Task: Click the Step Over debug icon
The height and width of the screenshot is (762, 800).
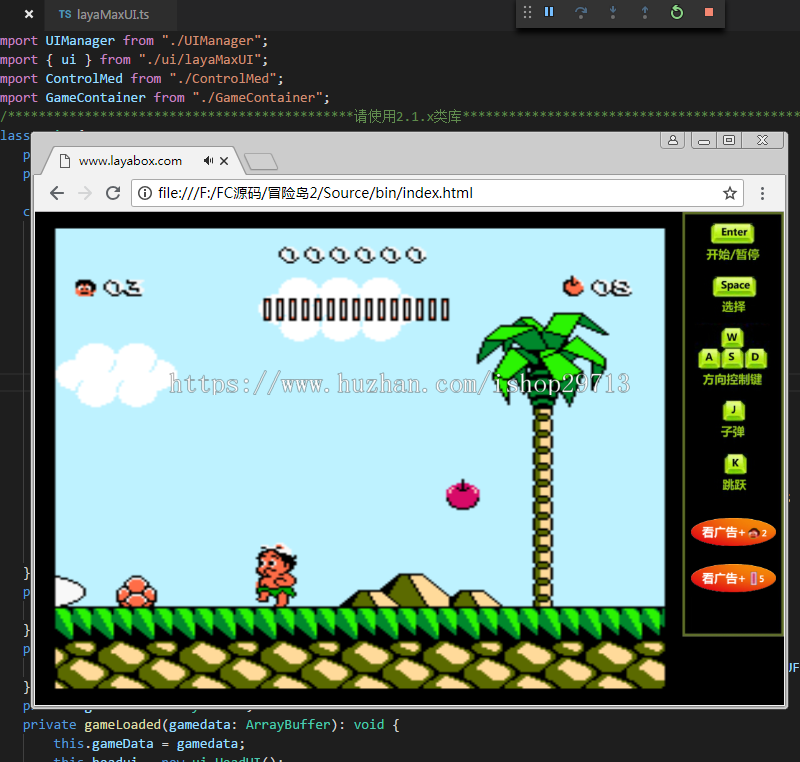Action: [582, 11]
